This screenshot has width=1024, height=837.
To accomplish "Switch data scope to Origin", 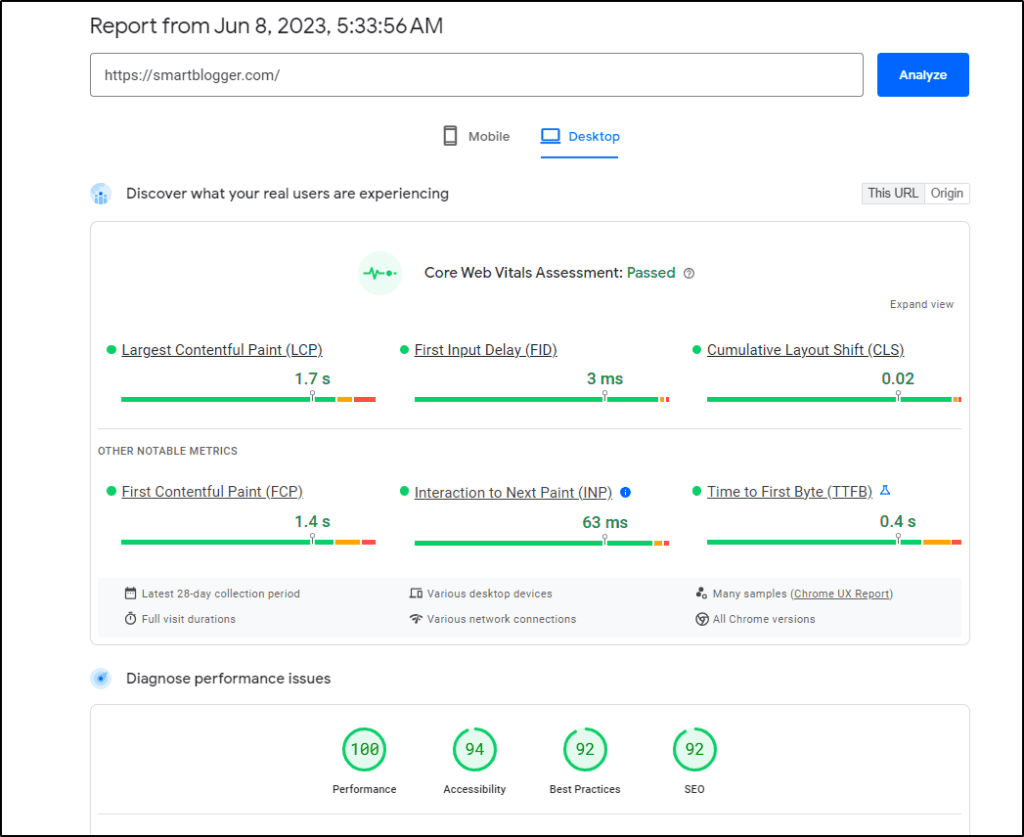I will (946, 193).
